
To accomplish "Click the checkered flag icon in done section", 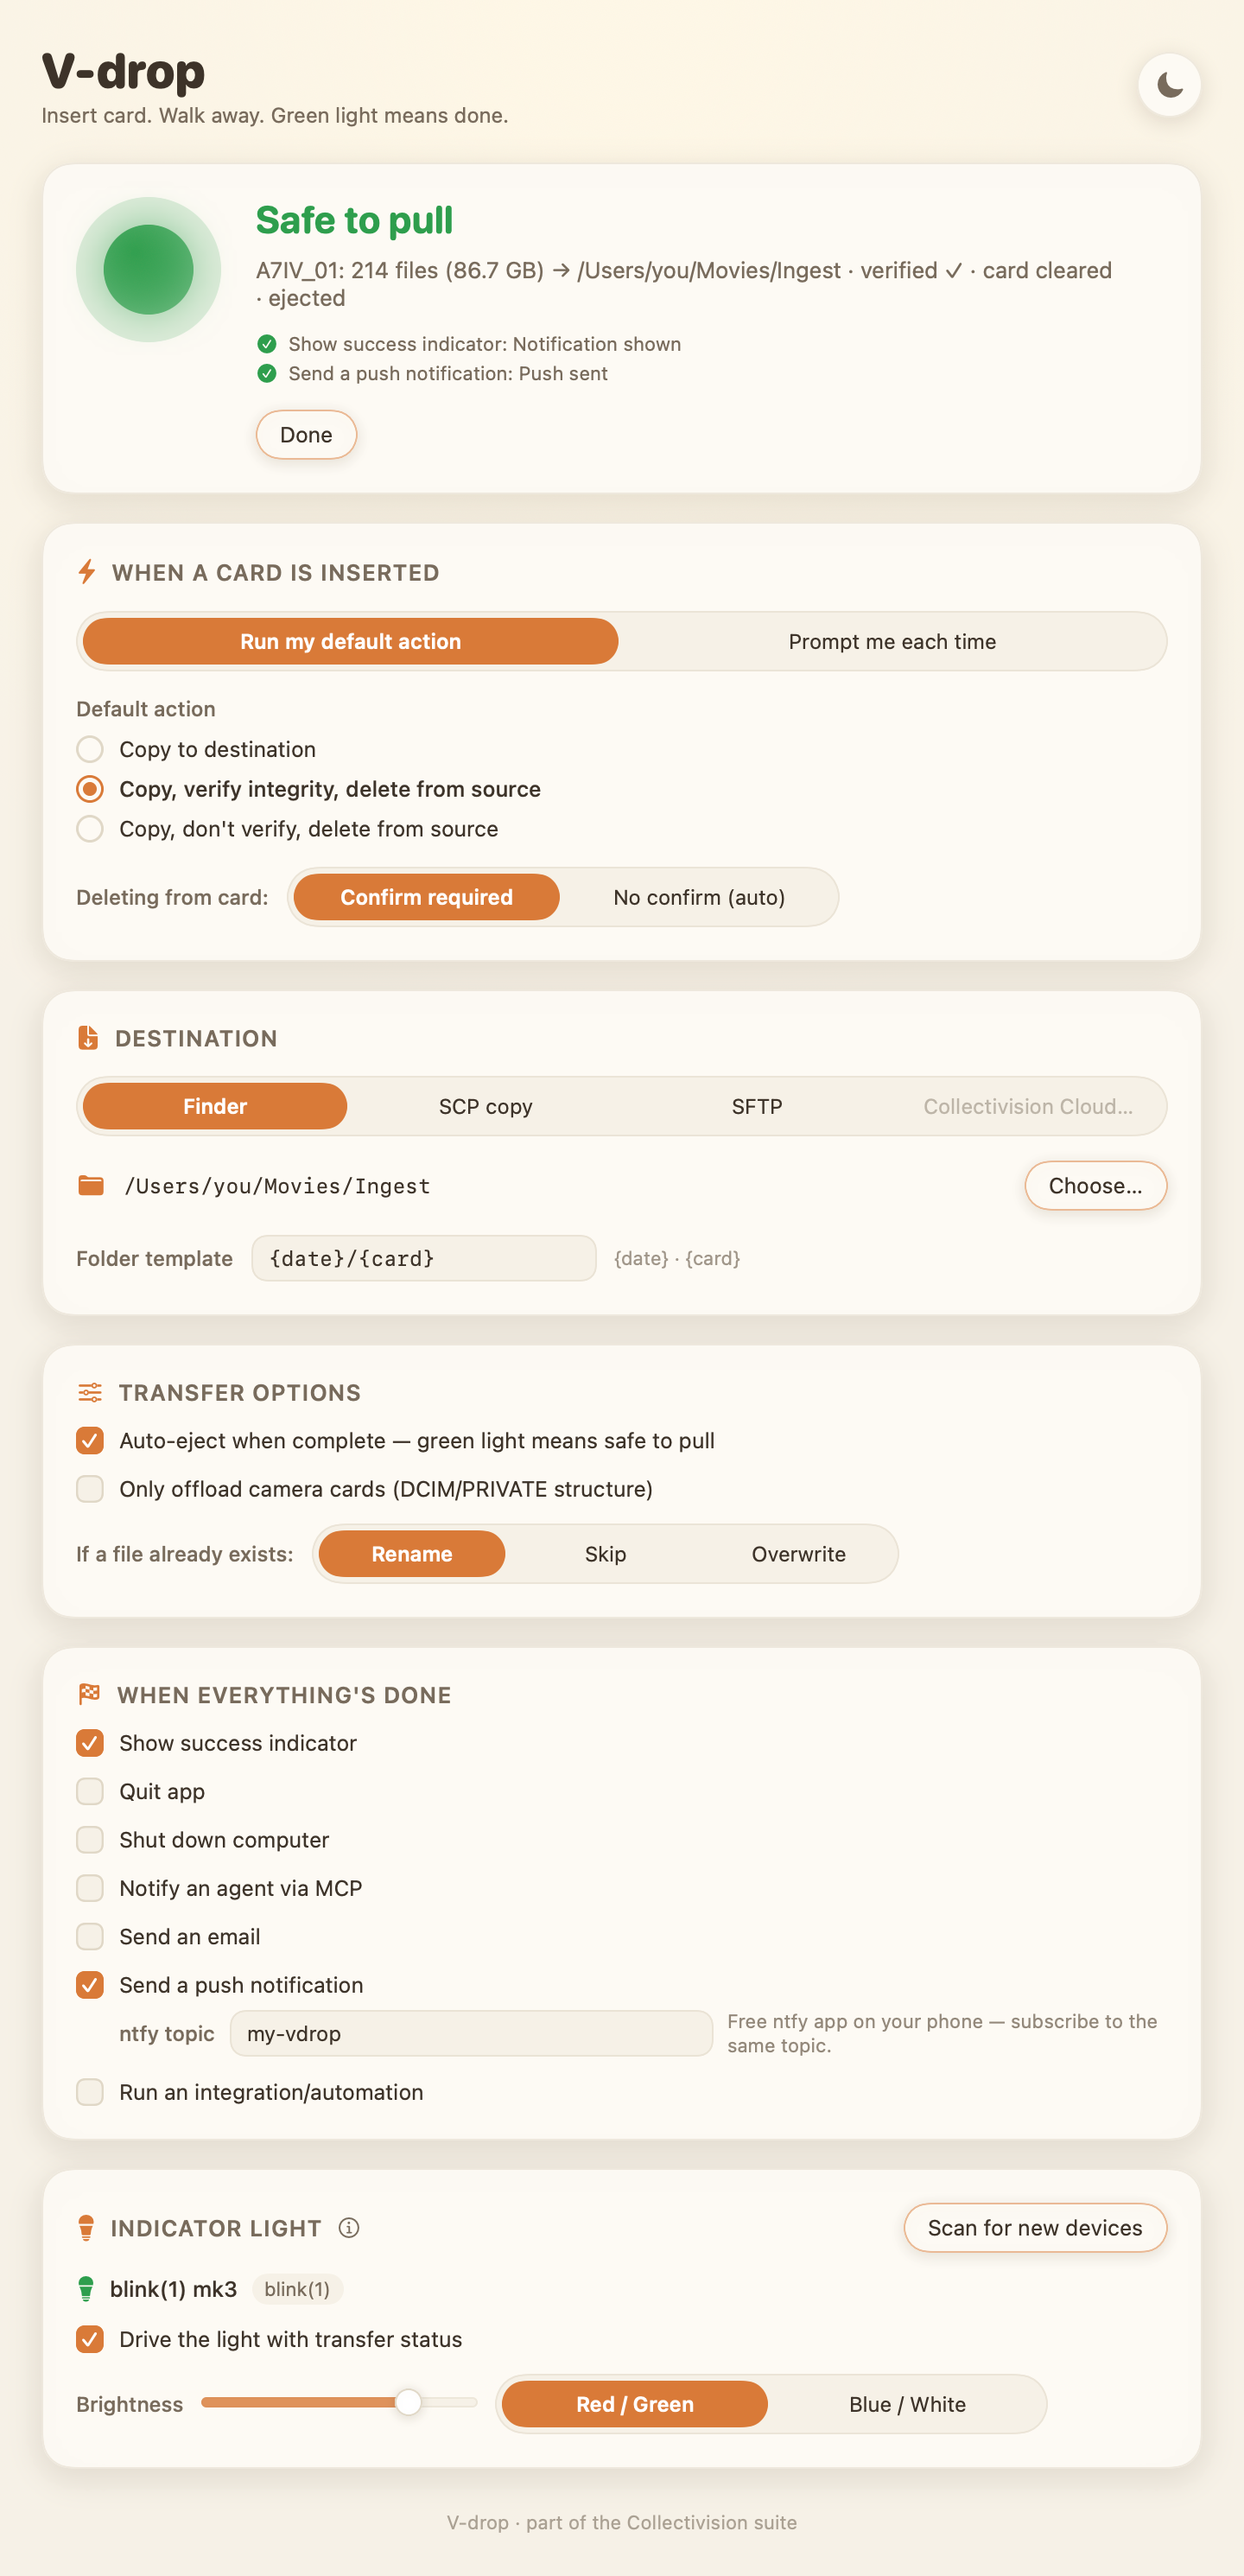I will tap(89, 1693).
